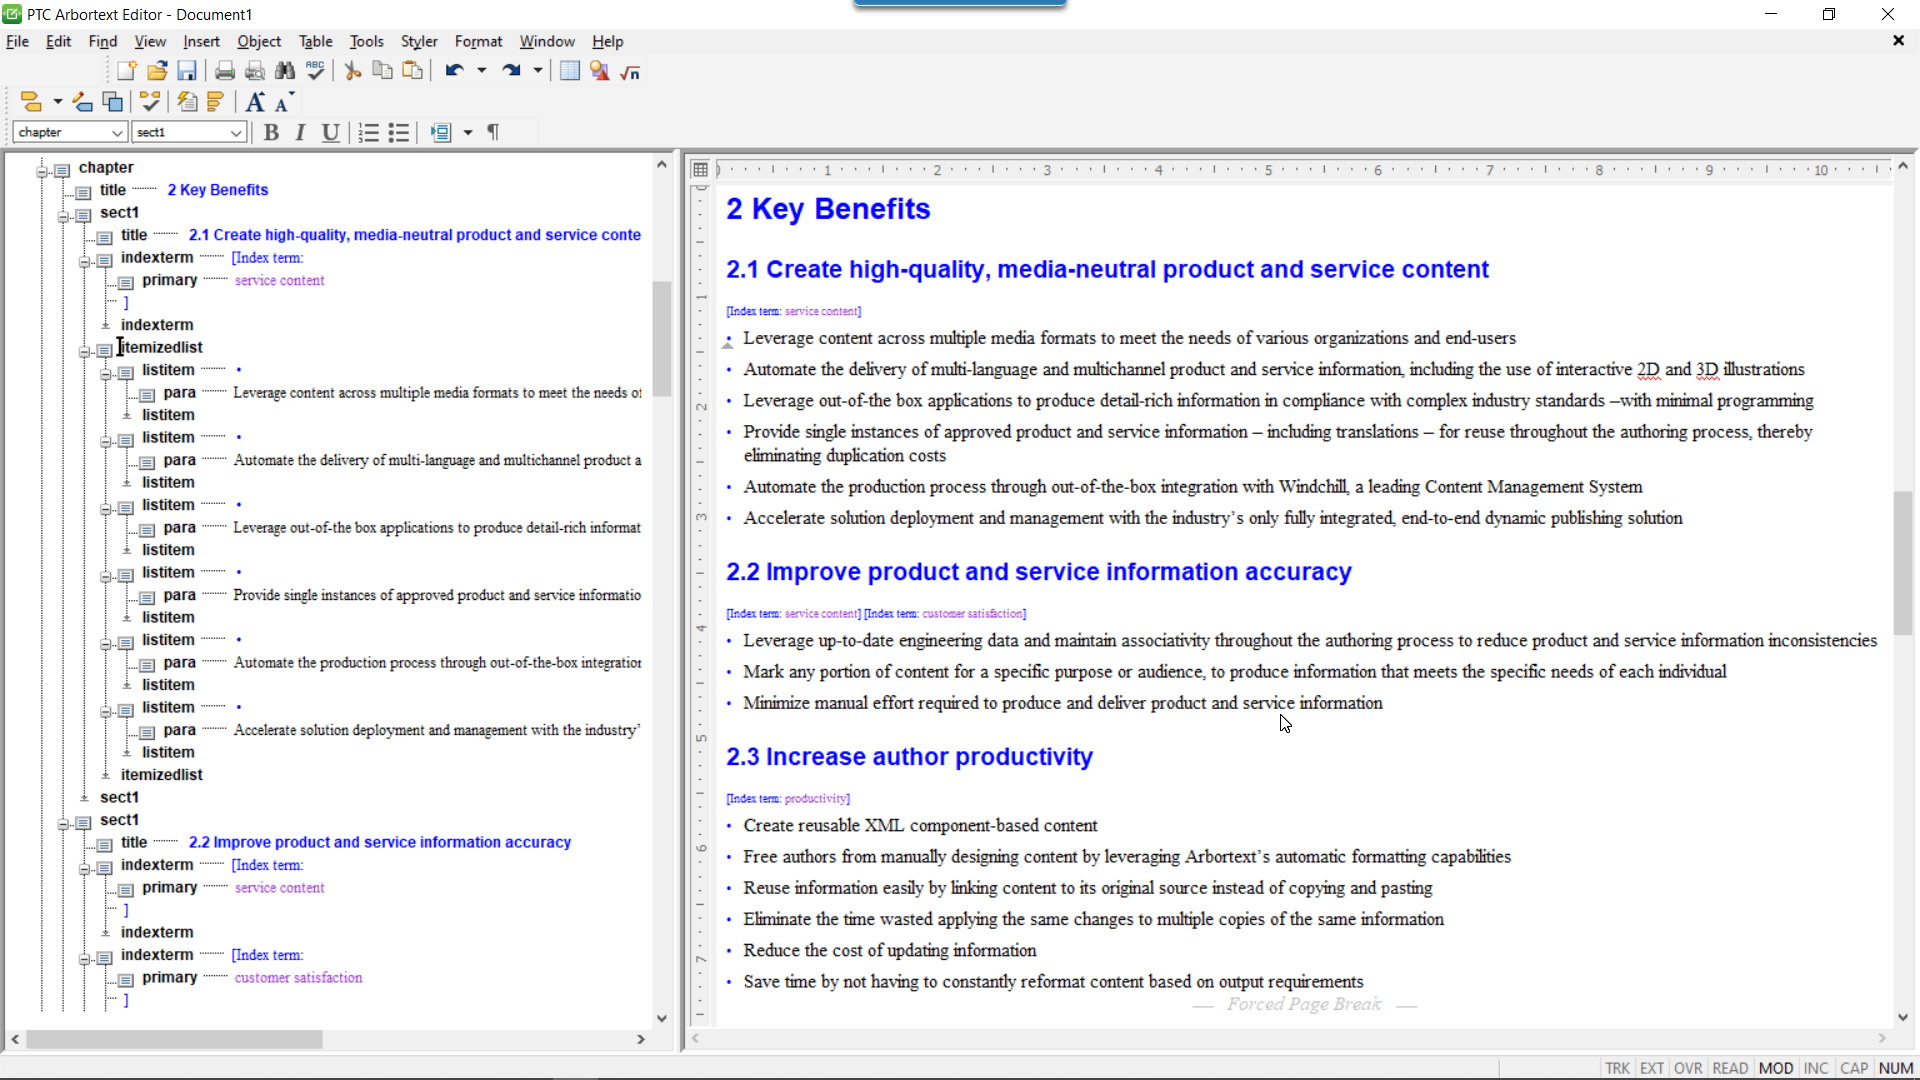Save the document with the floppy icon
Screen dimensions: 1920x1080
tap(187, 71)
